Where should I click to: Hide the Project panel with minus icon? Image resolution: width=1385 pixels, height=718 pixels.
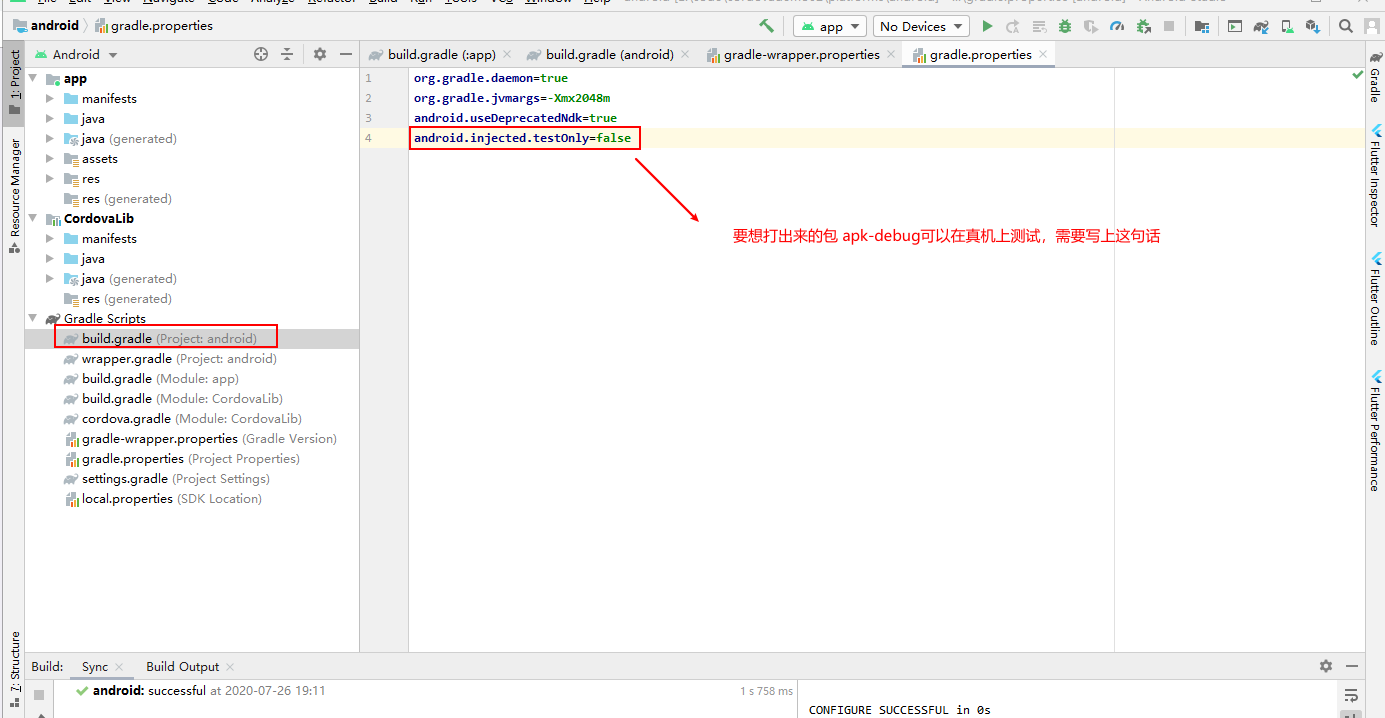(x=346, y=54)
